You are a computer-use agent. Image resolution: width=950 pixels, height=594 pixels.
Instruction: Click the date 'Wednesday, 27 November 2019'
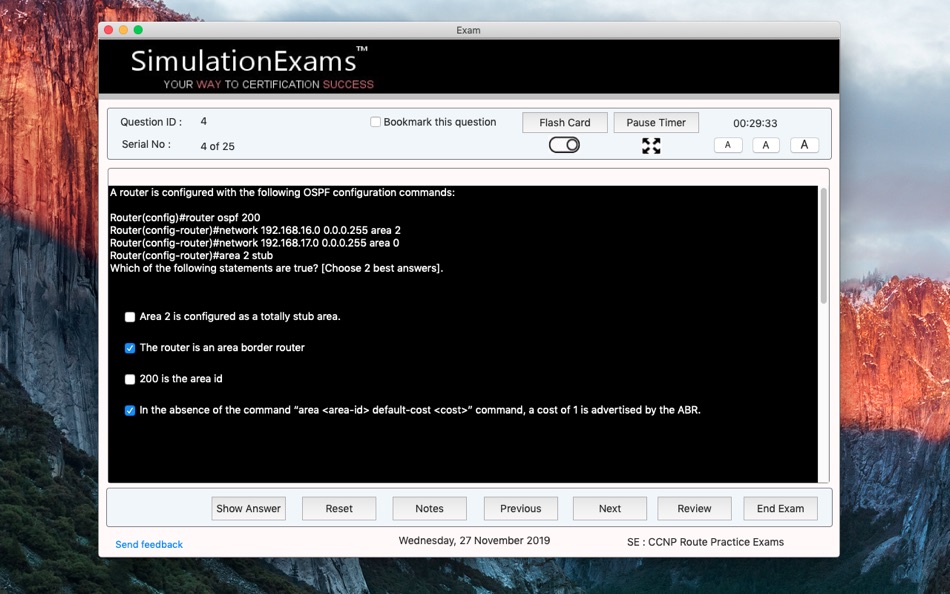tap(474, 541)
